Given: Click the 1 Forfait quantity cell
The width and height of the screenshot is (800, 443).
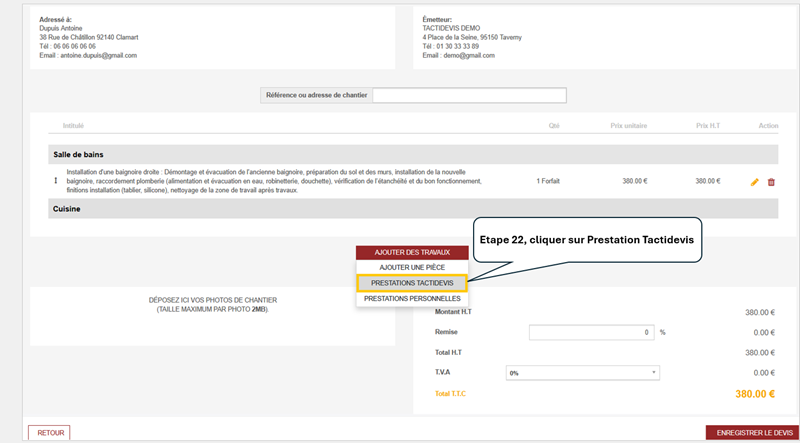Looking at the screenshot, I should click(x=548, y=181).
